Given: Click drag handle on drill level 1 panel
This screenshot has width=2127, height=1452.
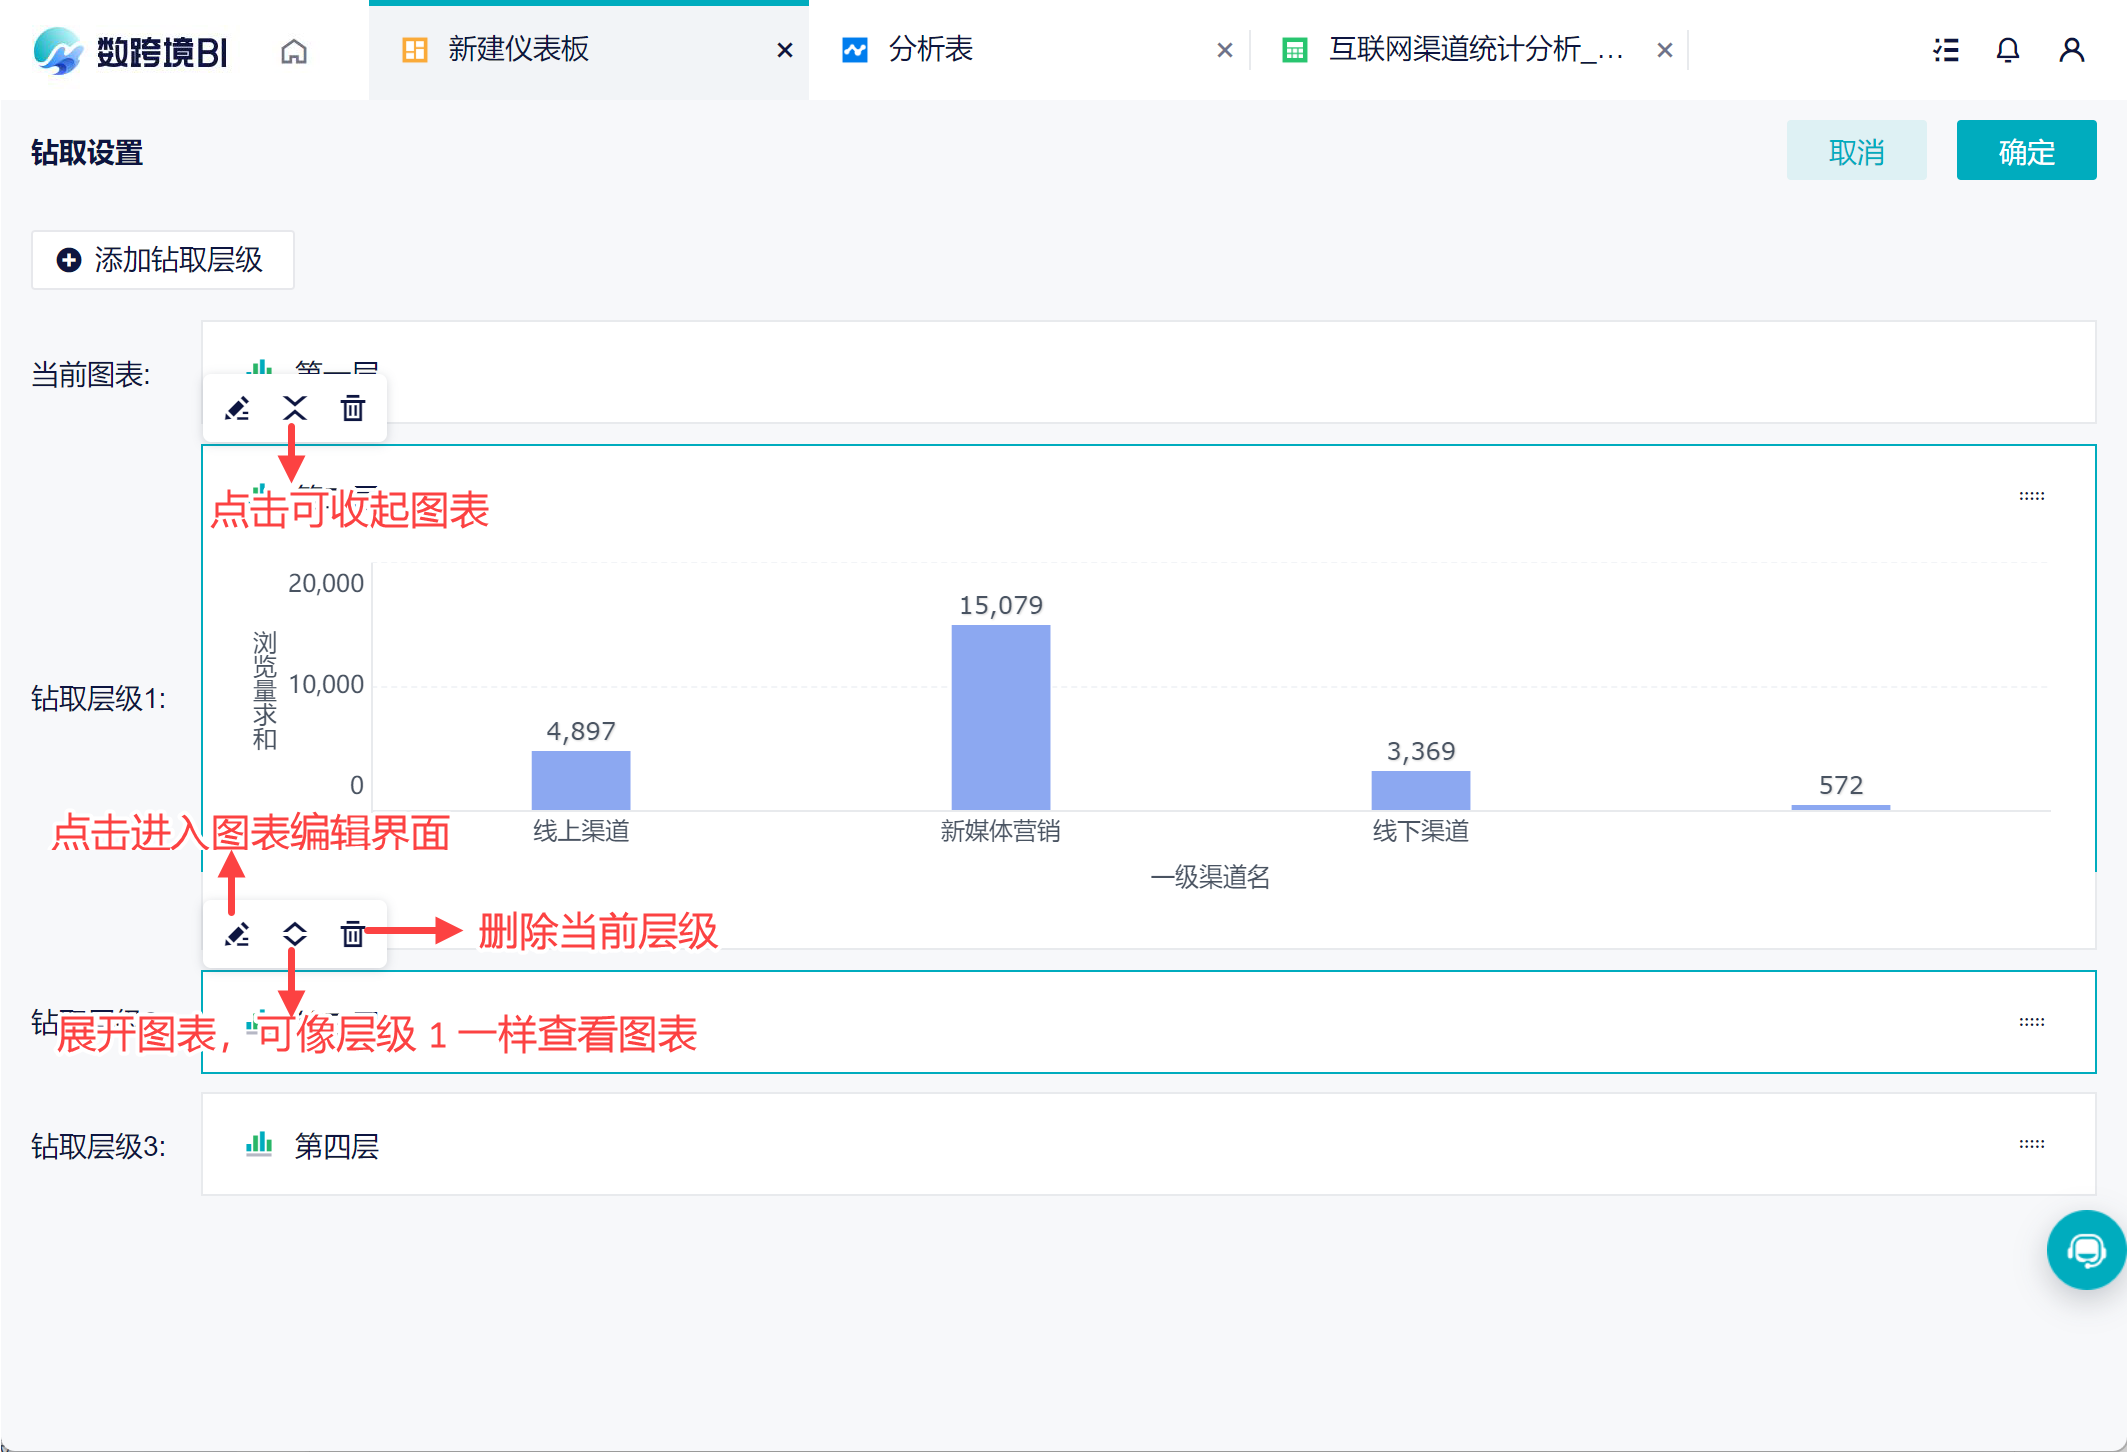Looking at the screenshot, I should point(2031,496).
